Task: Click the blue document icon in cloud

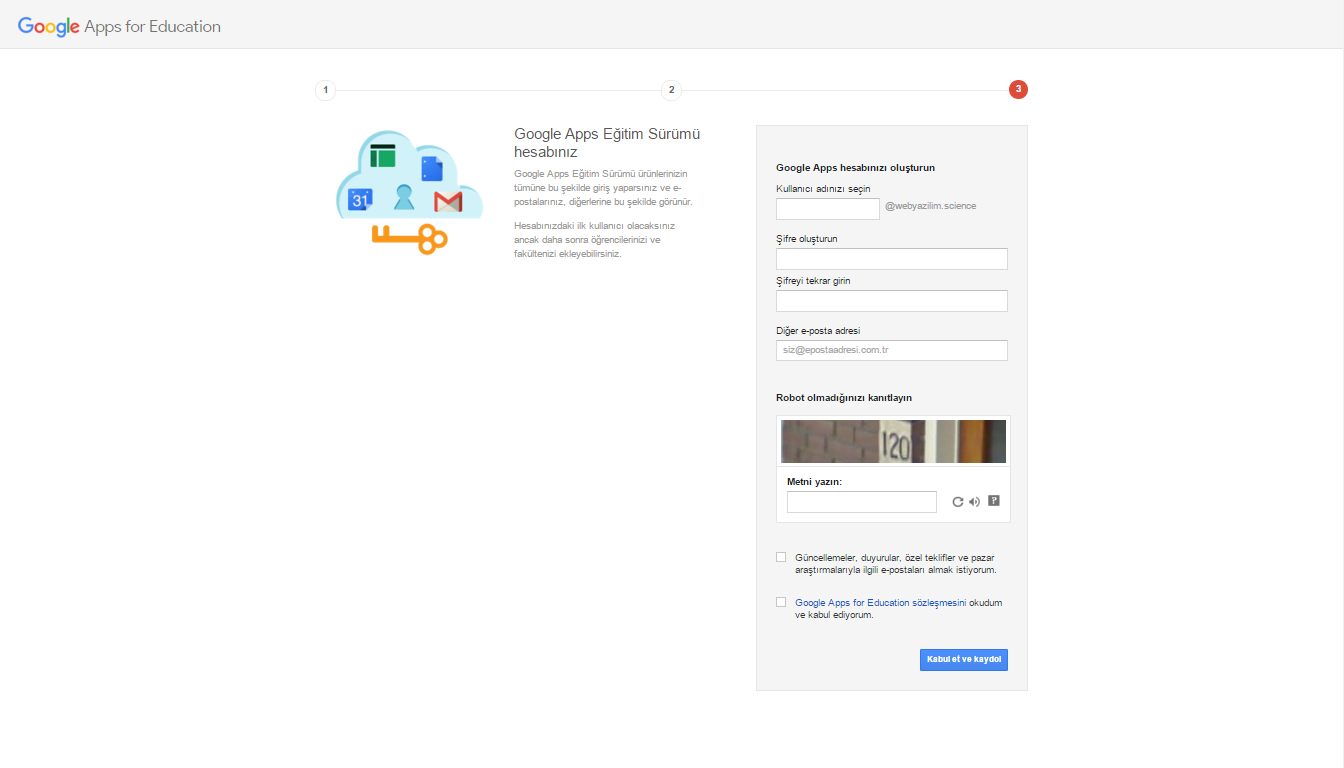Action: (x=431, y=168)
